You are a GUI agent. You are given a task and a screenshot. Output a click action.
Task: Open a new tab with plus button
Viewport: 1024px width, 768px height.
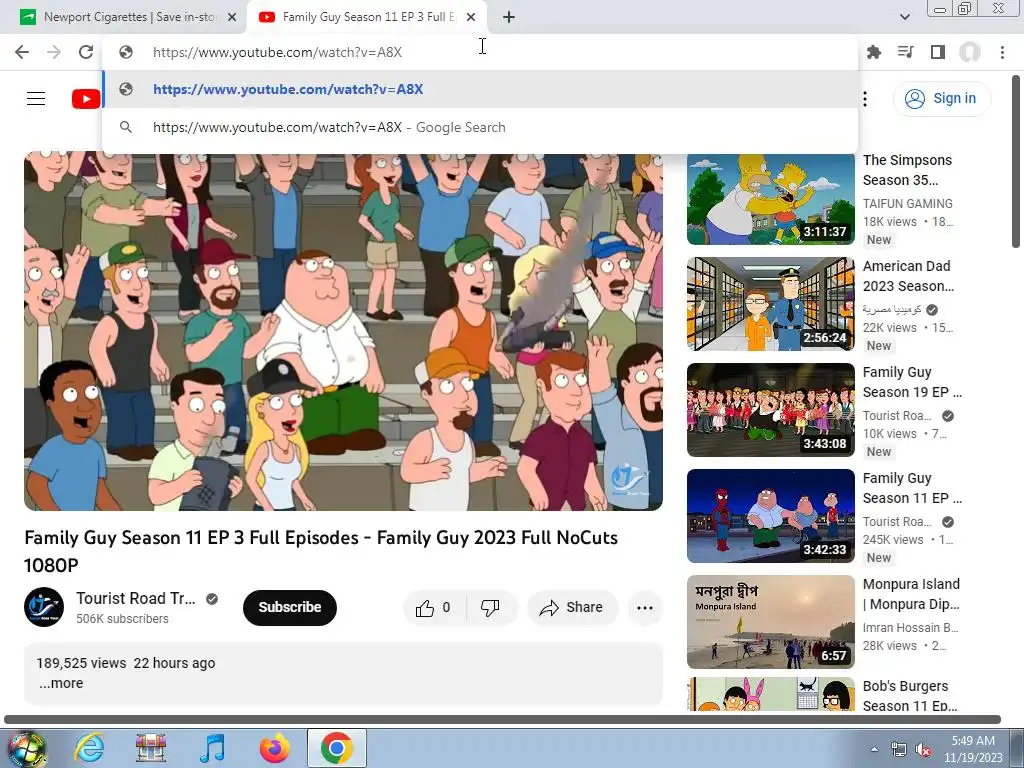[509, 18]
